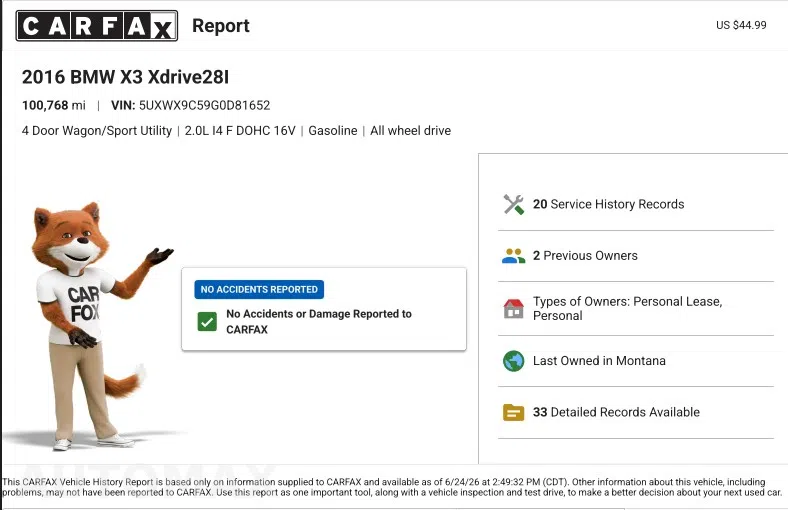Click the CARFAX Vehicle History Report disclaimer

(393, 487)
